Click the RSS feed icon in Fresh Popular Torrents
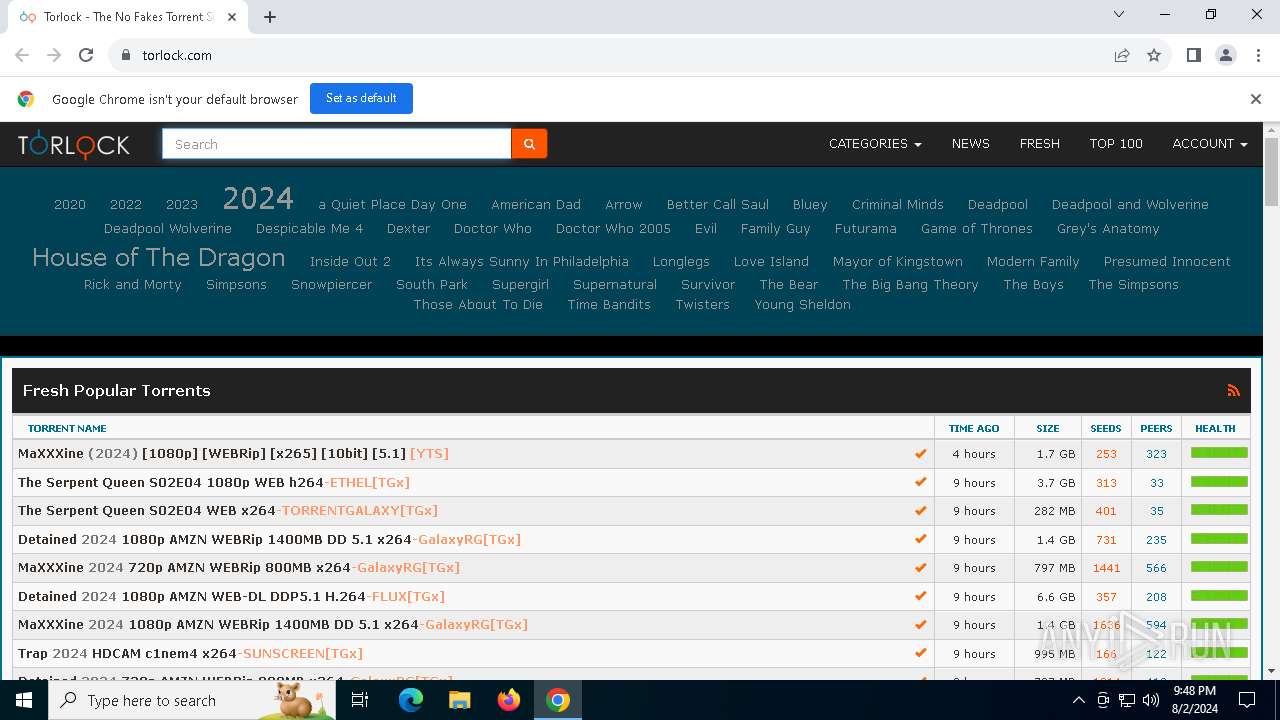 [x=1233, y=391]
